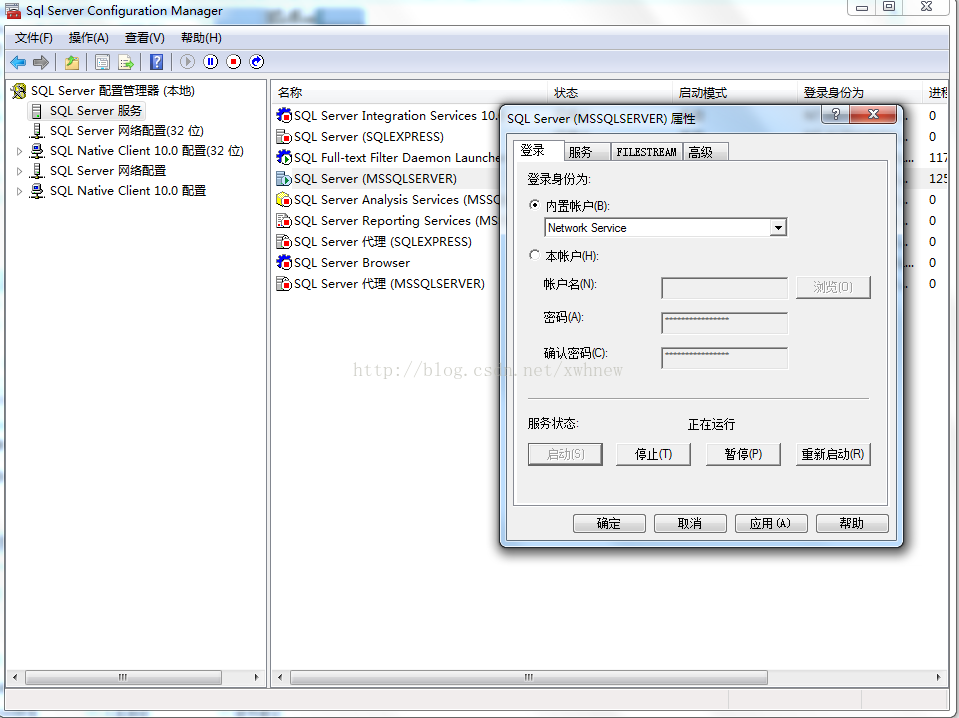
Task: Click the 帐户名(N) input field
Action: pyautogui.click(x=725, y=288)
